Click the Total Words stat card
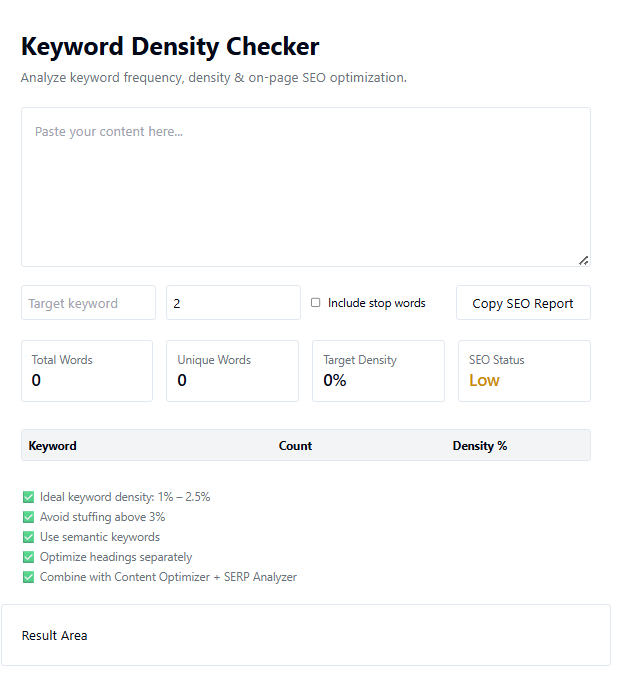This screenshot has width=621, height=675. point(87,371)
